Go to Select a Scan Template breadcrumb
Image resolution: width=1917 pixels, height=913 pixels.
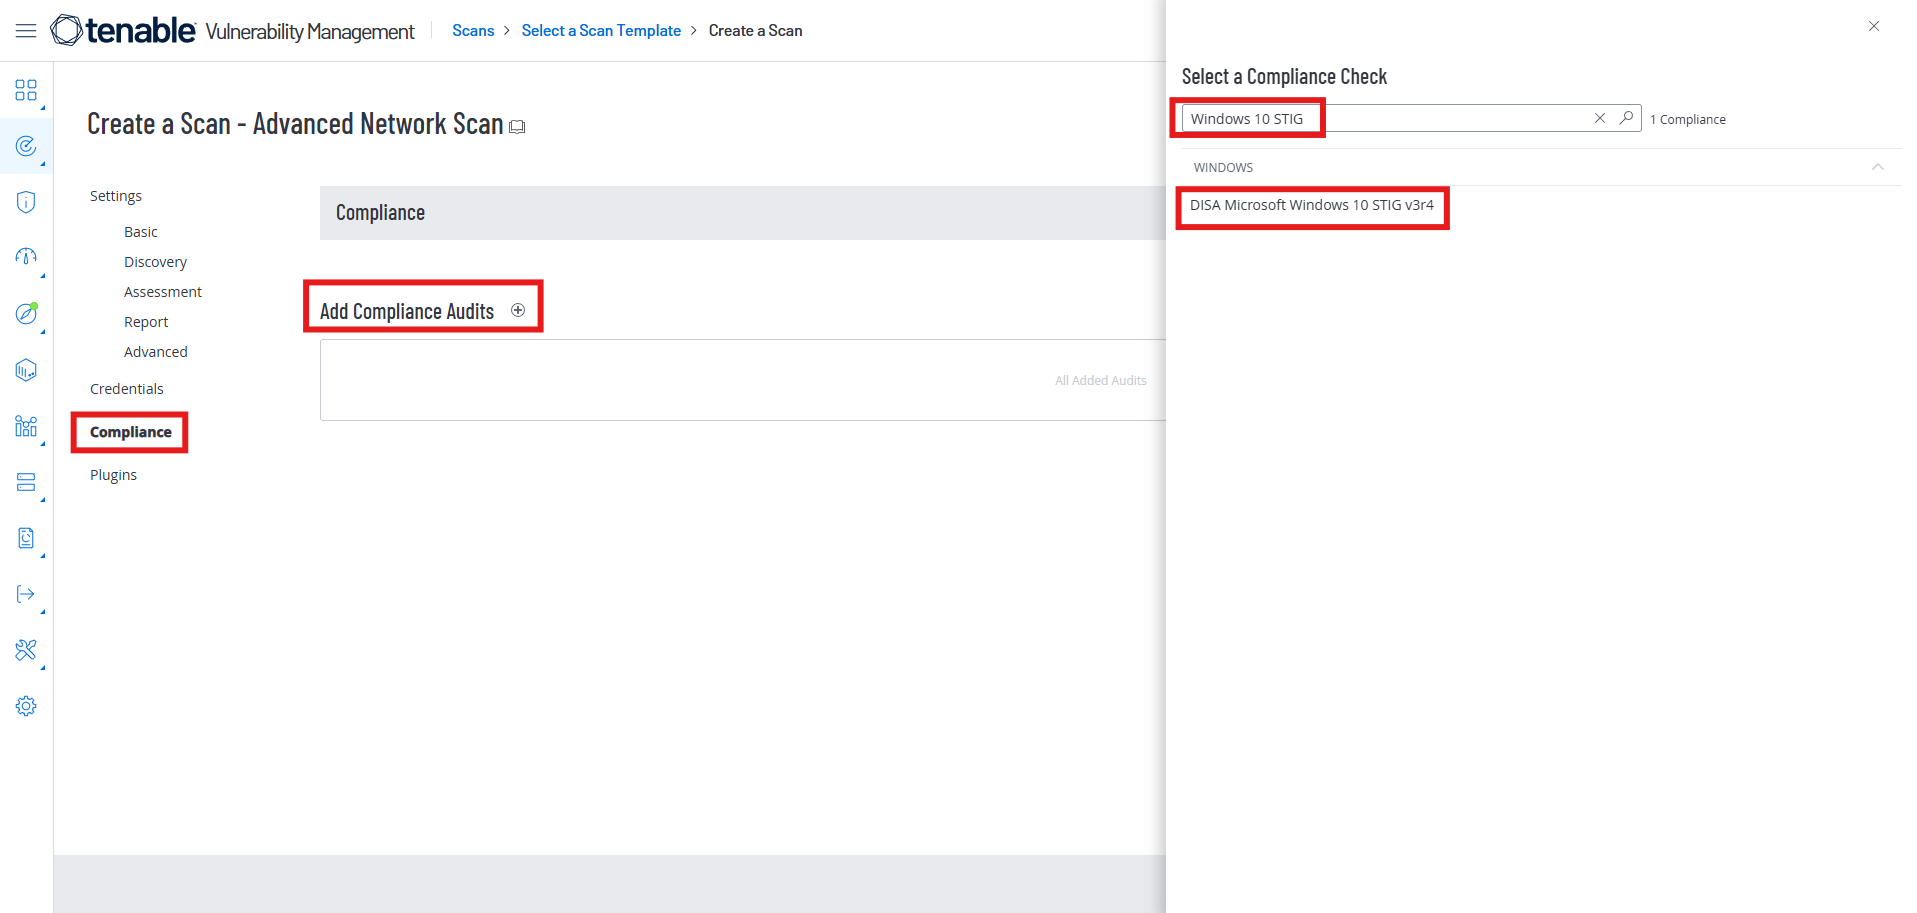601,31
